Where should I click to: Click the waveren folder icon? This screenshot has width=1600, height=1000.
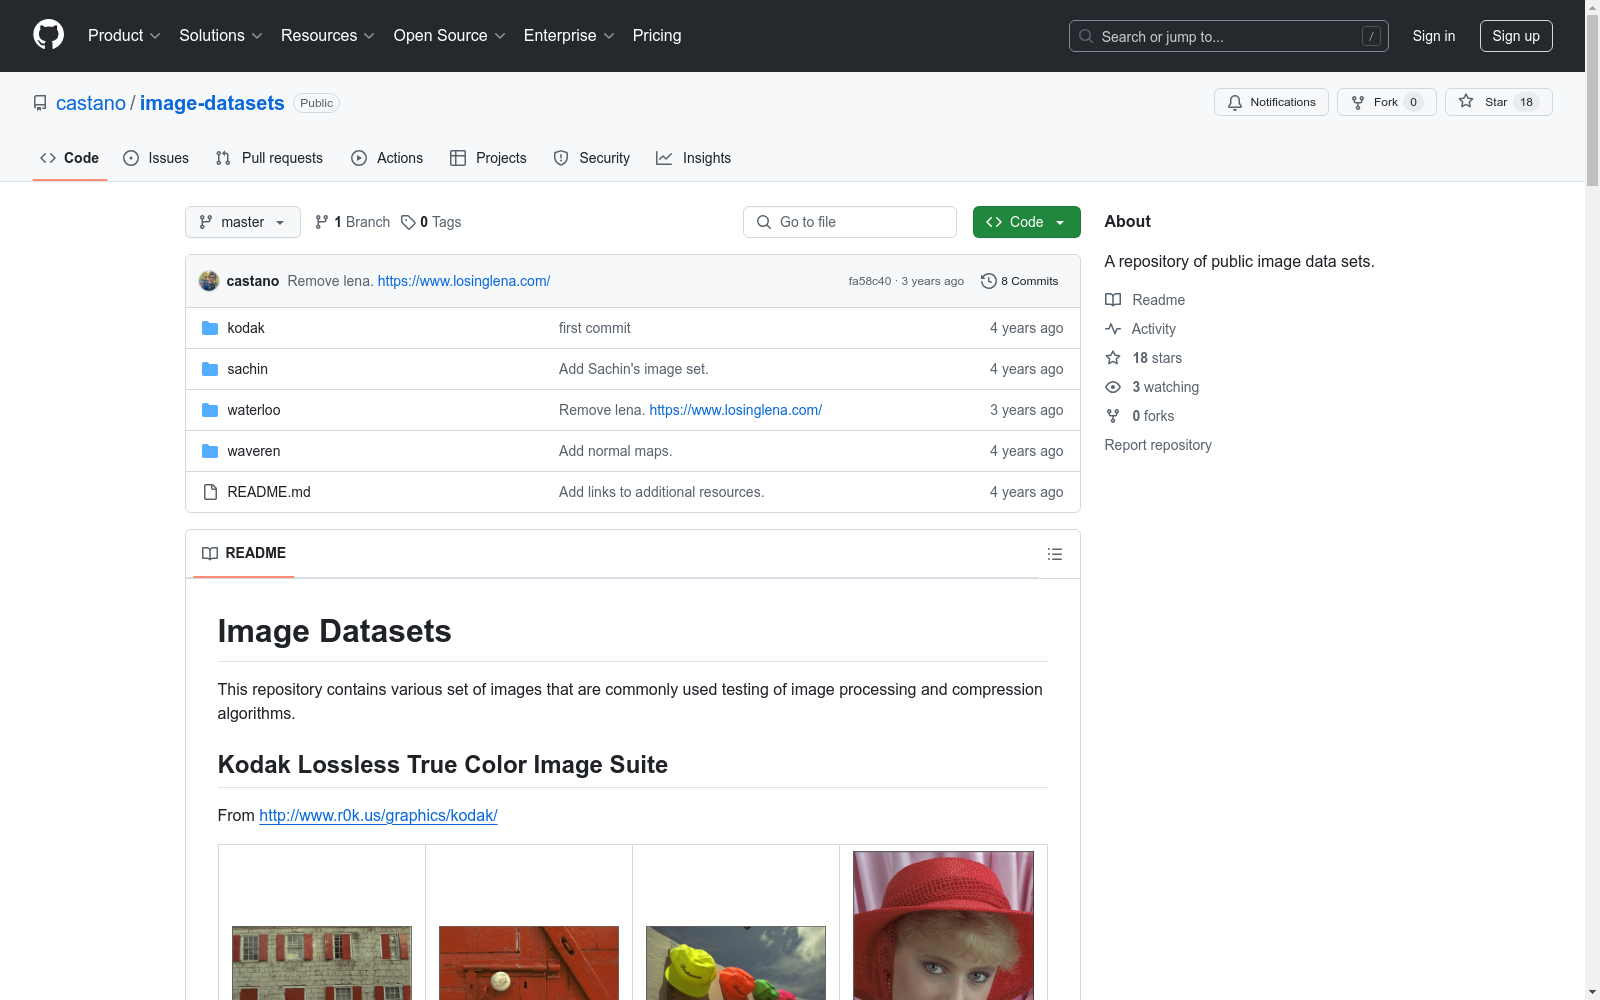(210, 451)
